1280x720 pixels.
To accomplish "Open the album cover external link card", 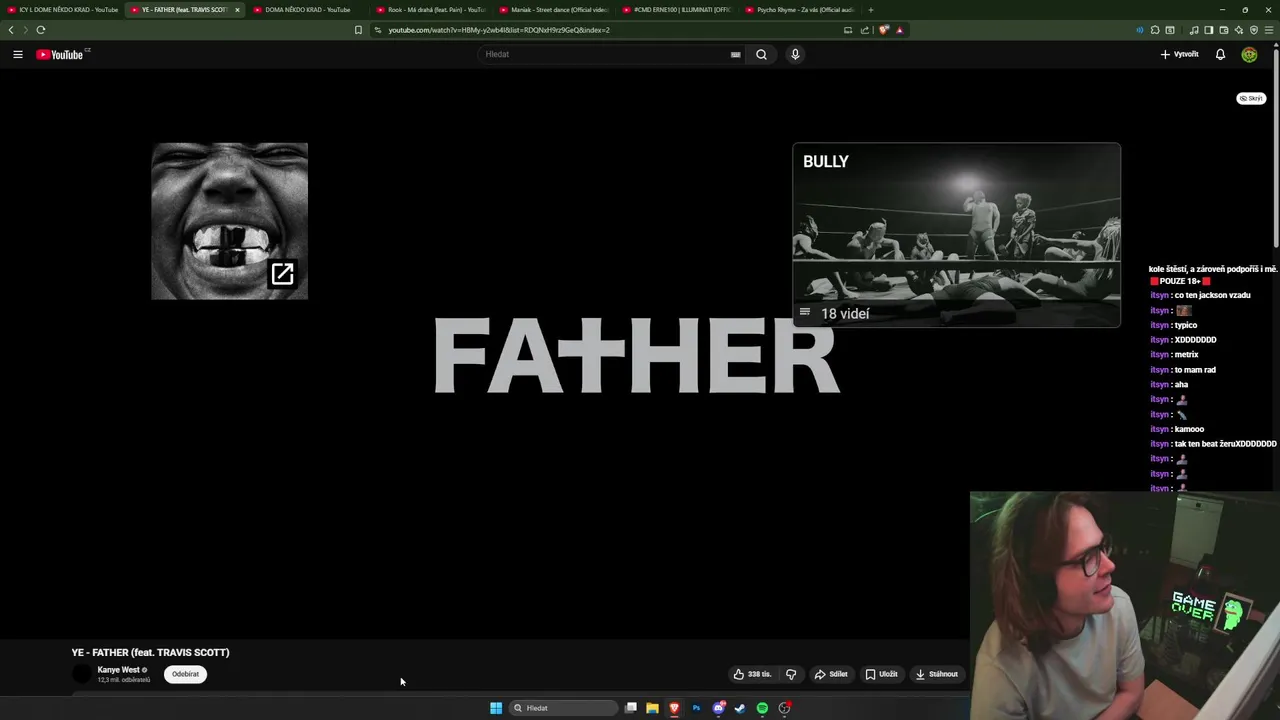I will click(230, 221).
